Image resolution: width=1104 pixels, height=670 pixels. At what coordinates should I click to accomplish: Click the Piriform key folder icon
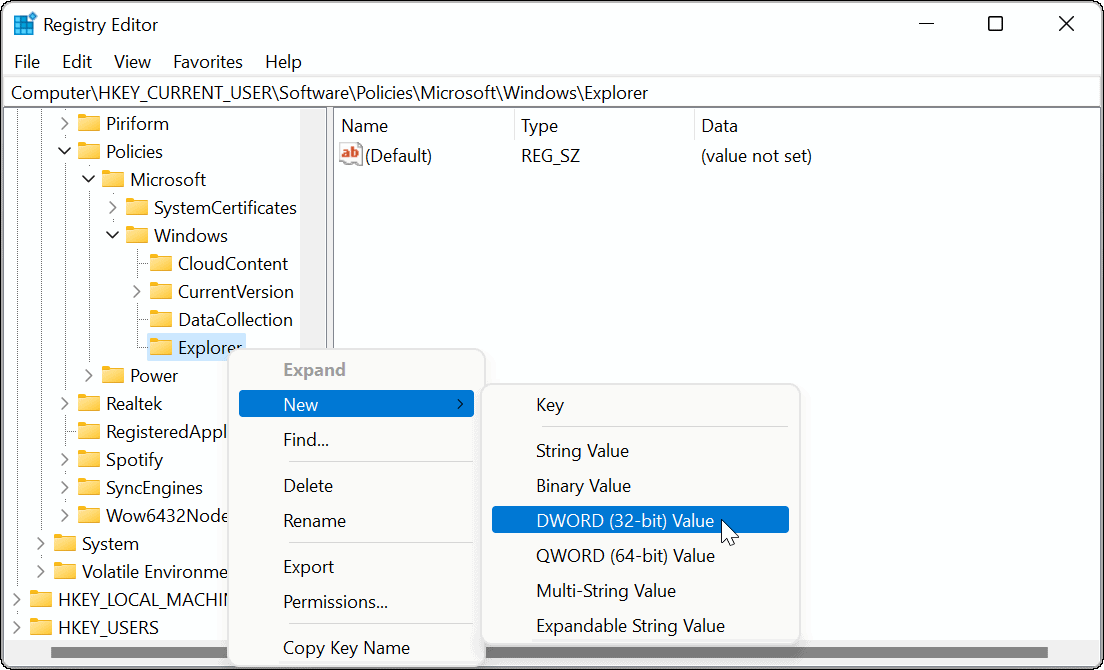coord(89,123)
